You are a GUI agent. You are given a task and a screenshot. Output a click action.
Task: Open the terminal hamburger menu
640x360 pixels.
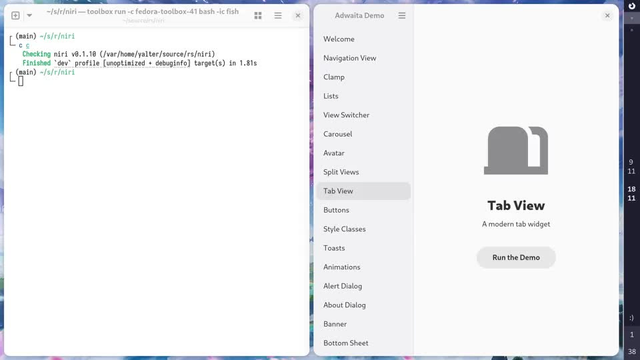pyautogui.click(x=278, y=16)
